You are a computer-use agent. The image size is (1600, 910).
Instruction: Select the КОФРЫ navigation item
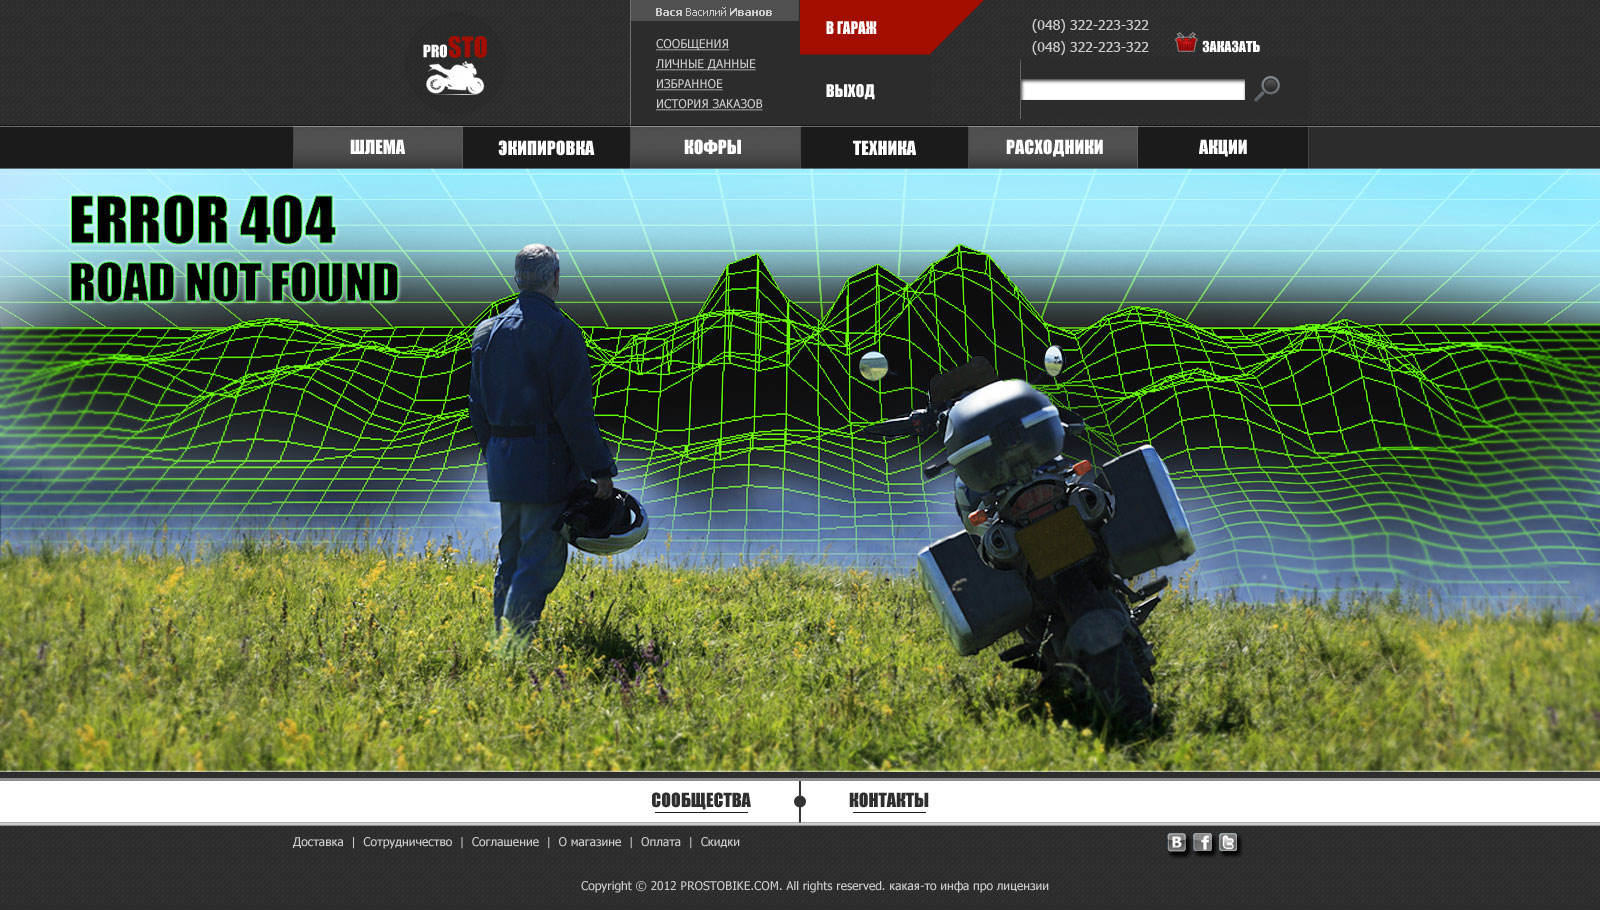714,148
